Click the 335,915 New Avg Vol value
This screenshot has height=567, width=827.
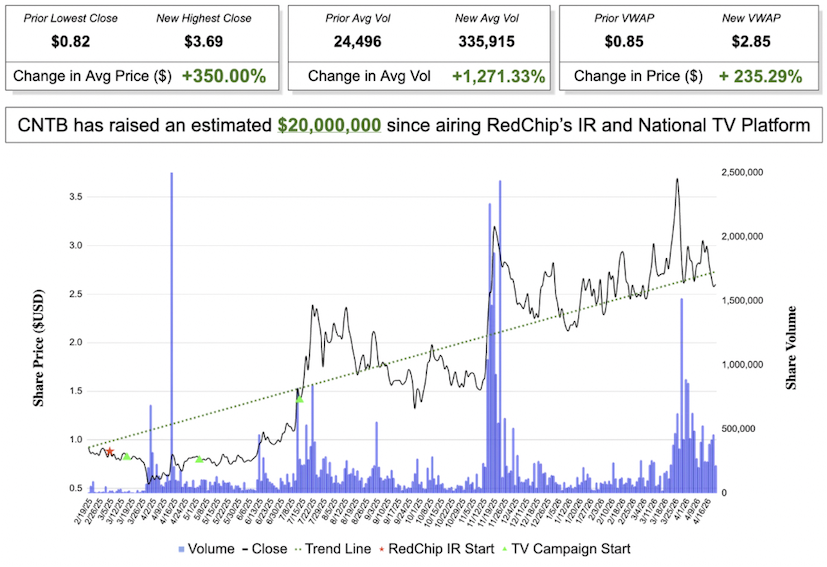[x=486, y=42]
